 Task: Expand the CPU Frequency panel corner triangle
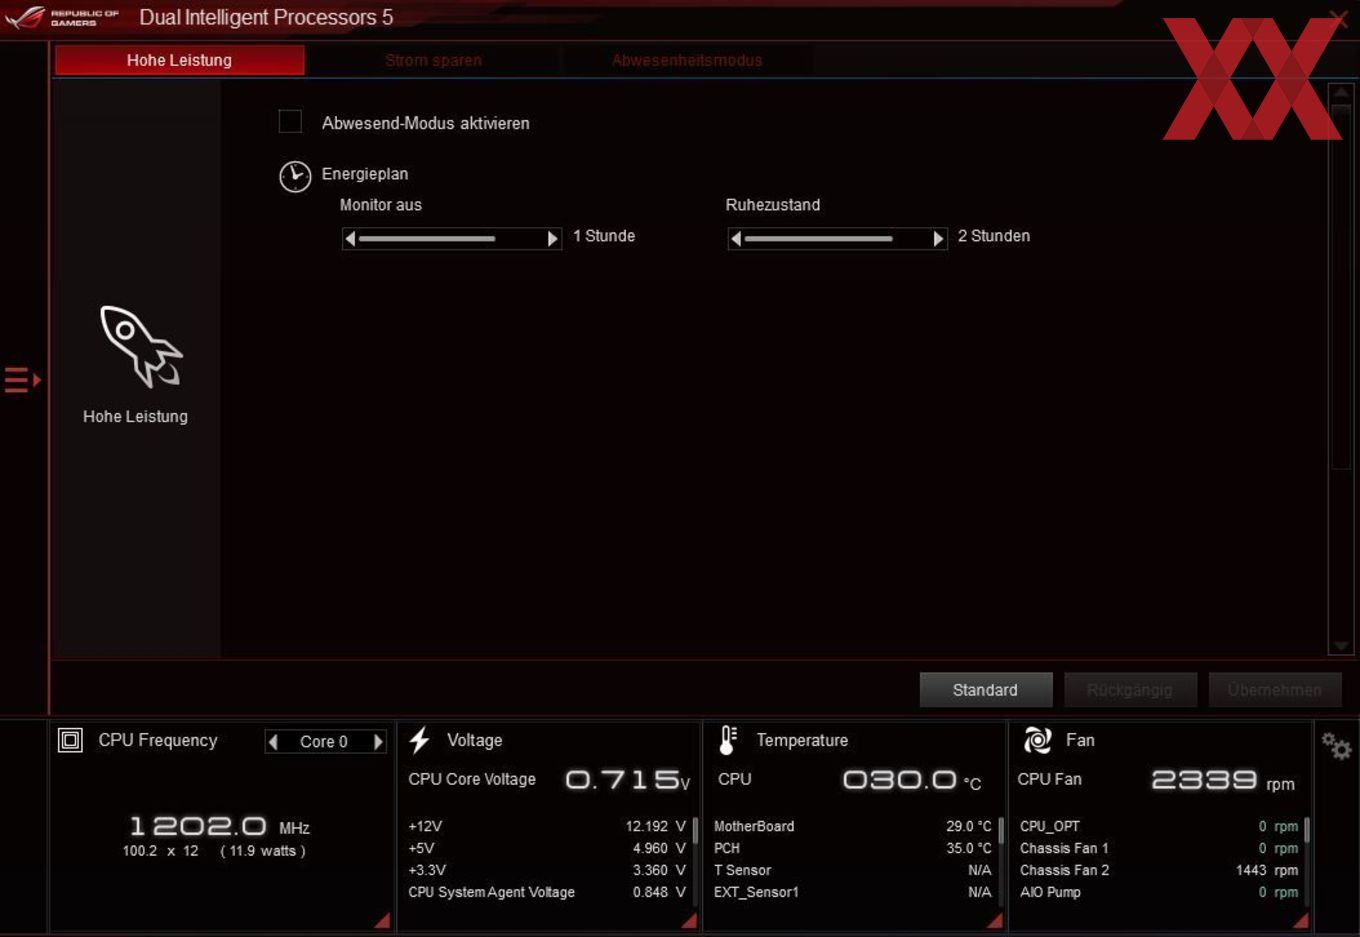coord(383,921)
